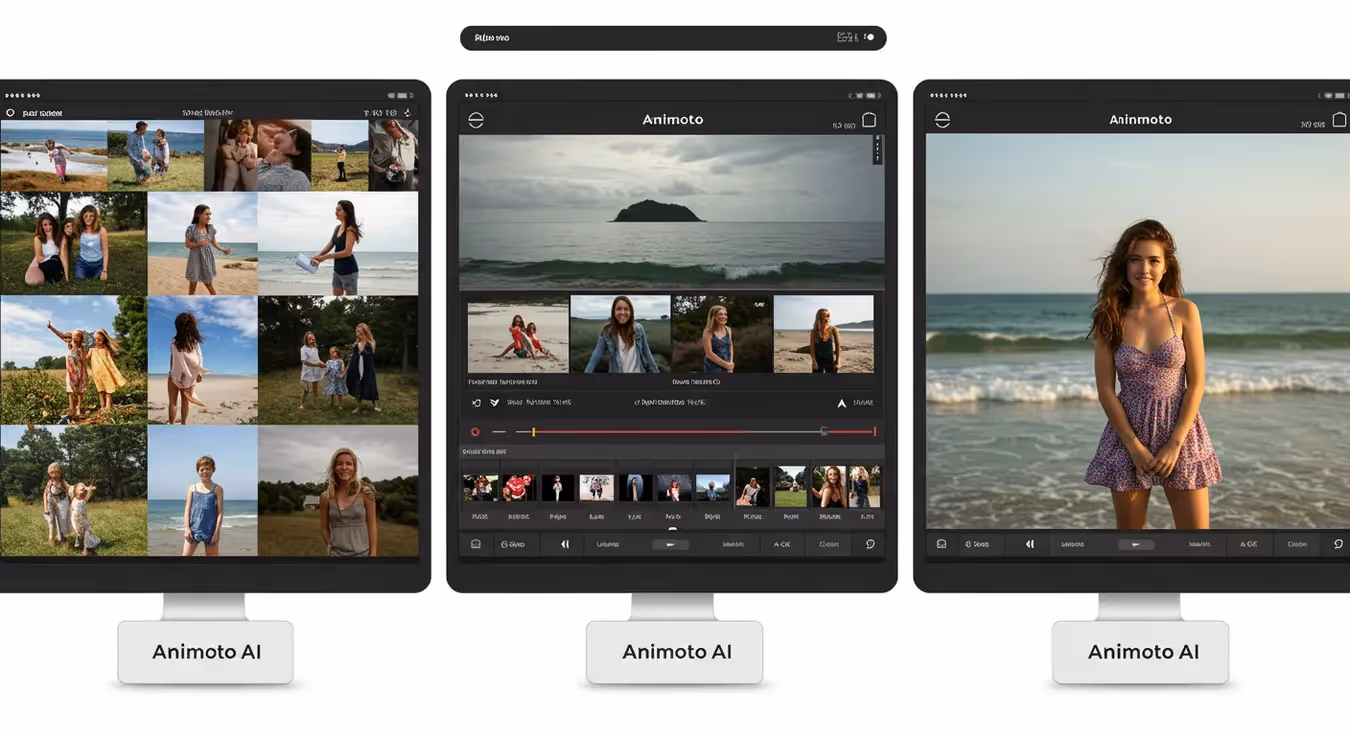The height and width of the screenshot is (736, 1350).
Task: Click the image icon in middle monitor bottom toolbar
Action: coord(476,544)
